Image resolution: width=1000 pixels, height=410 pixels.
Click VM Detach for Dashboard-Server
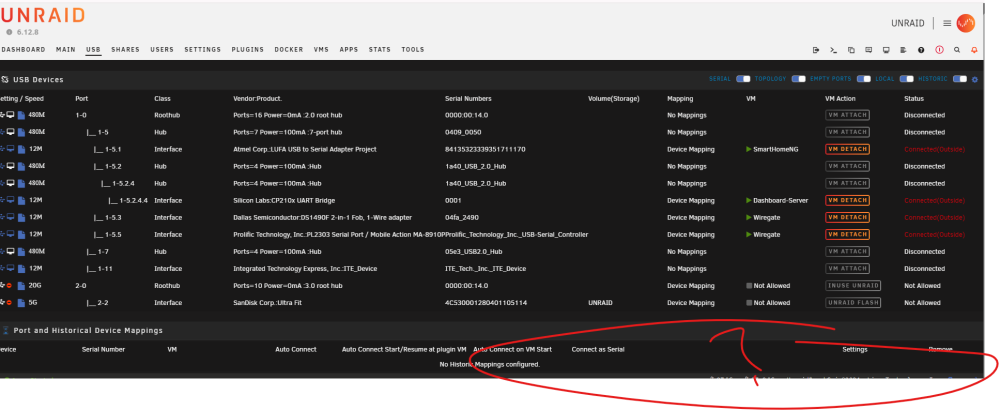(847, 200)
